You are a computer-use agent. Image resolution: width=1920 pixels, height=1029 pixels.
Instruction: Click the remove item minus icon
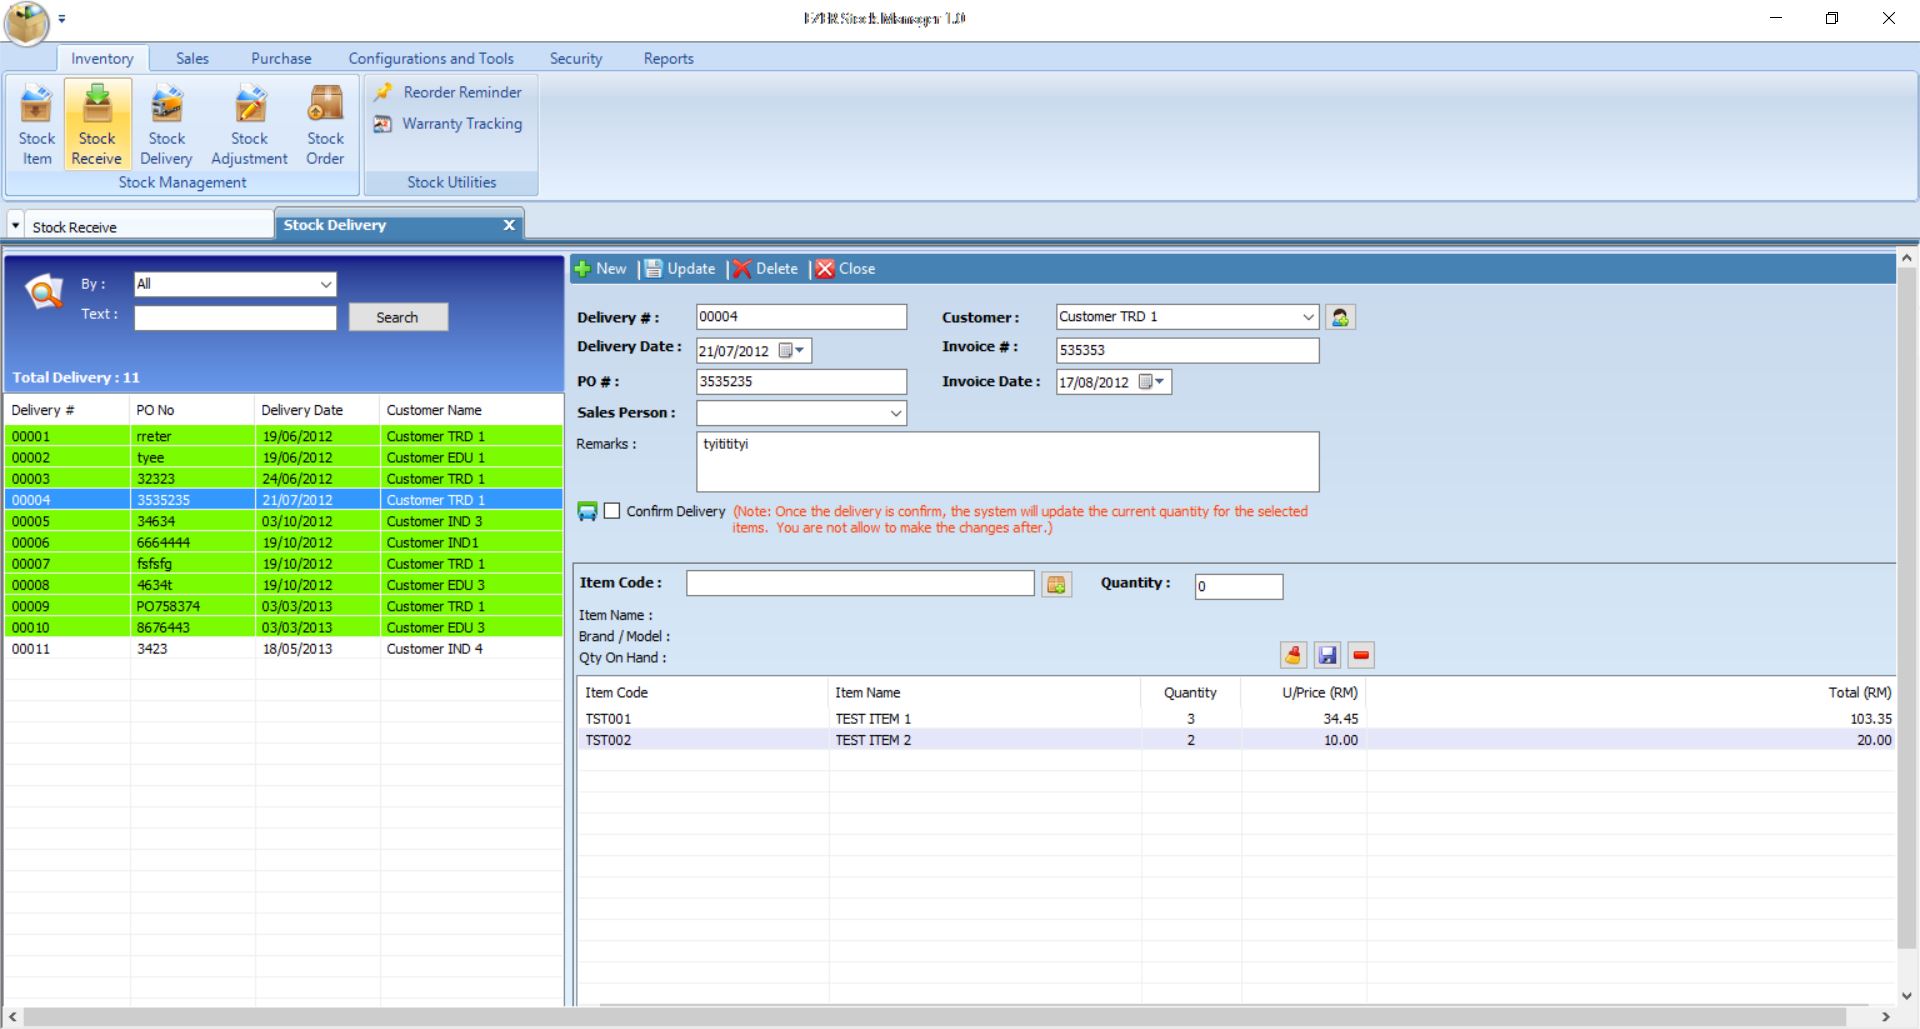pyautogui.click(x=1361, y=655)
